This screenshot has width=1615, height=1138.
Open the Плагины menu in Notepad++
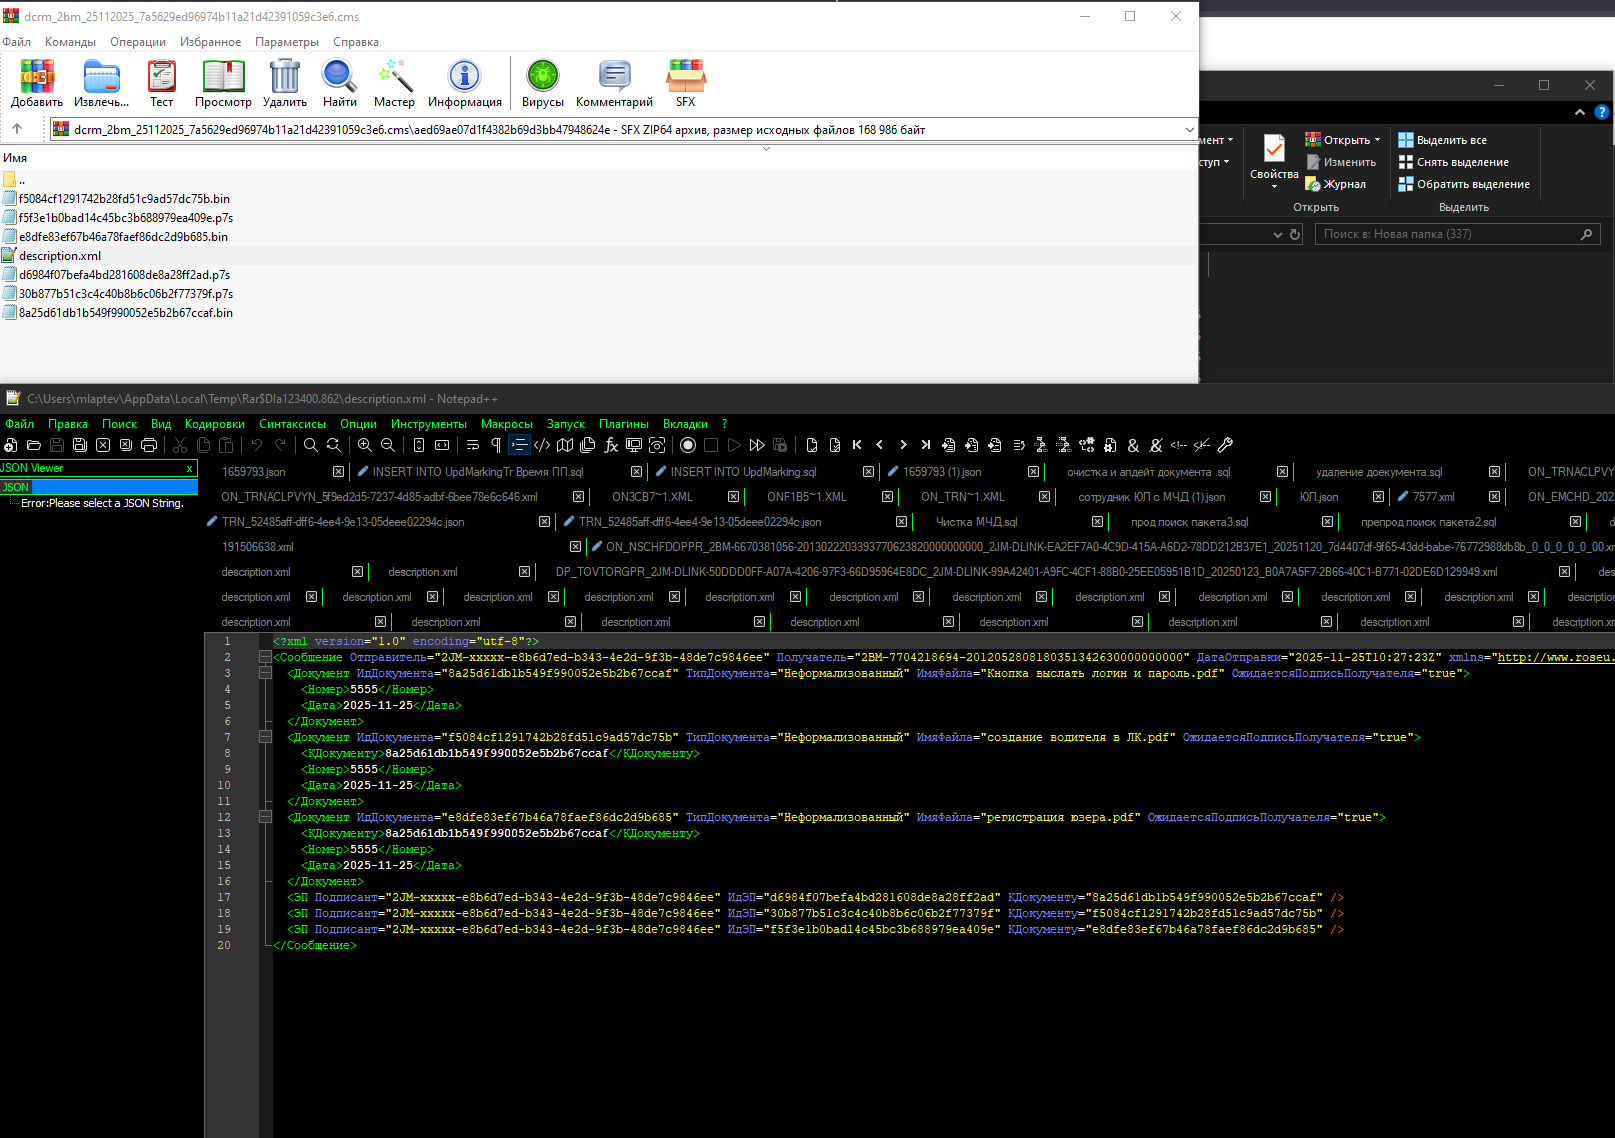pyautogui.click(x=624, y=424)
